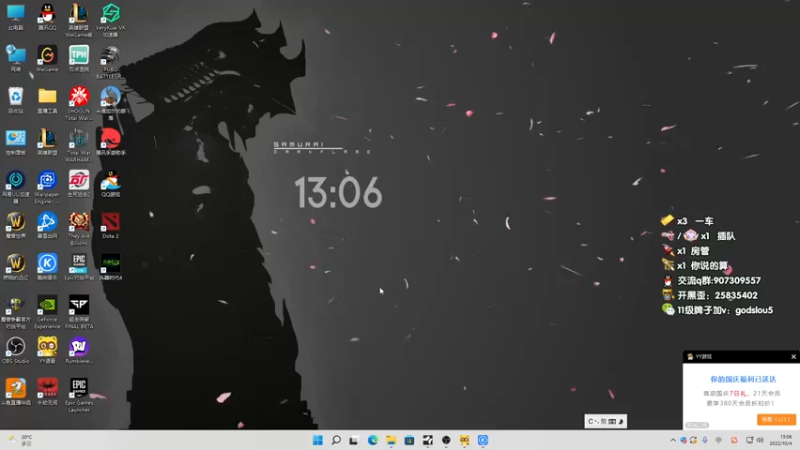Switch to the YY raccoon taskbar icon

(x=464, y=440)
